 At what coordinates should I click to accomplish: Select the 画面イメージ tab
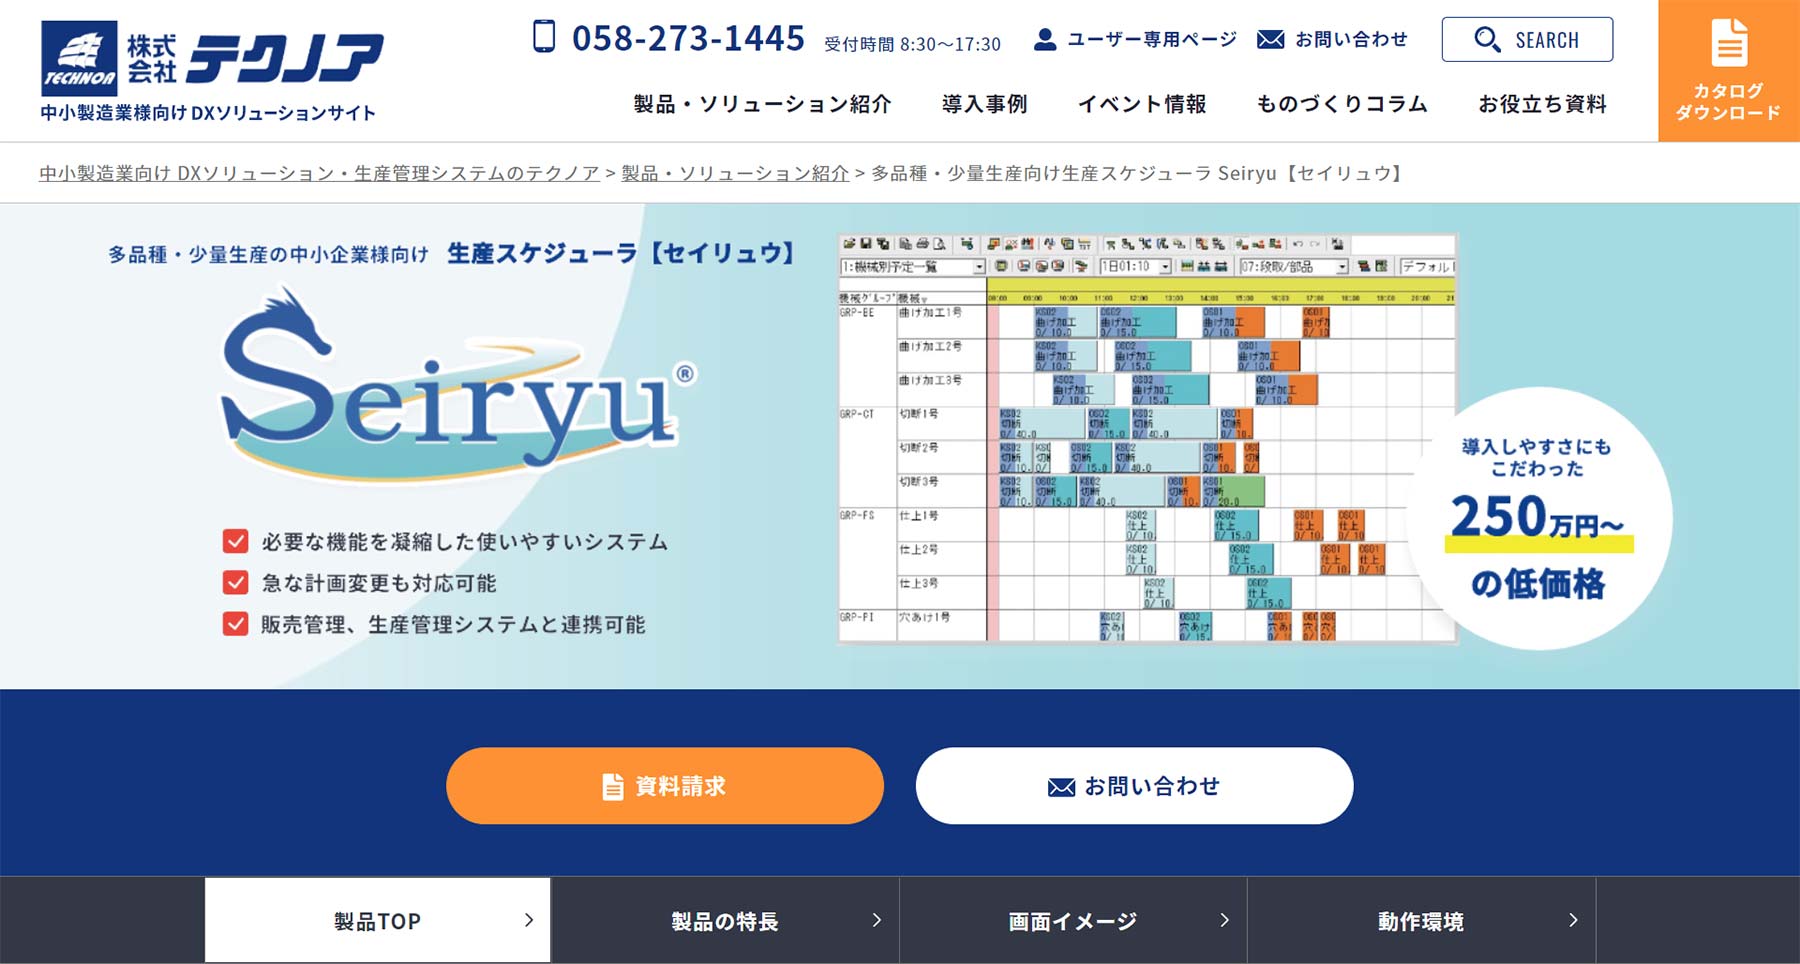(1073, 920)
